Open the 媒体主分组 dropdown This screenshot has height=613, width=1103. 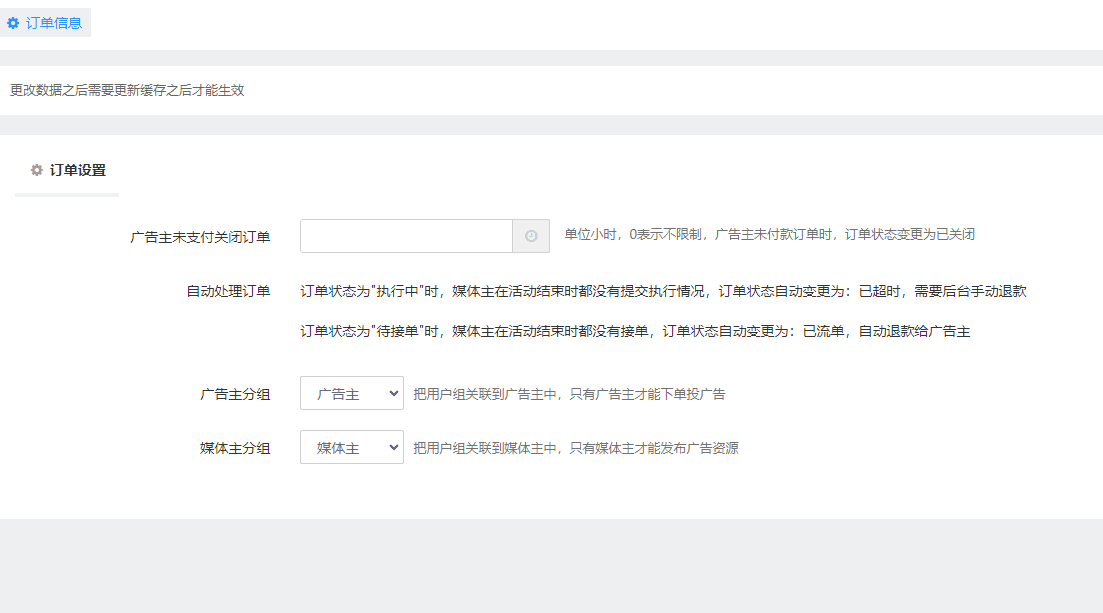352,448
